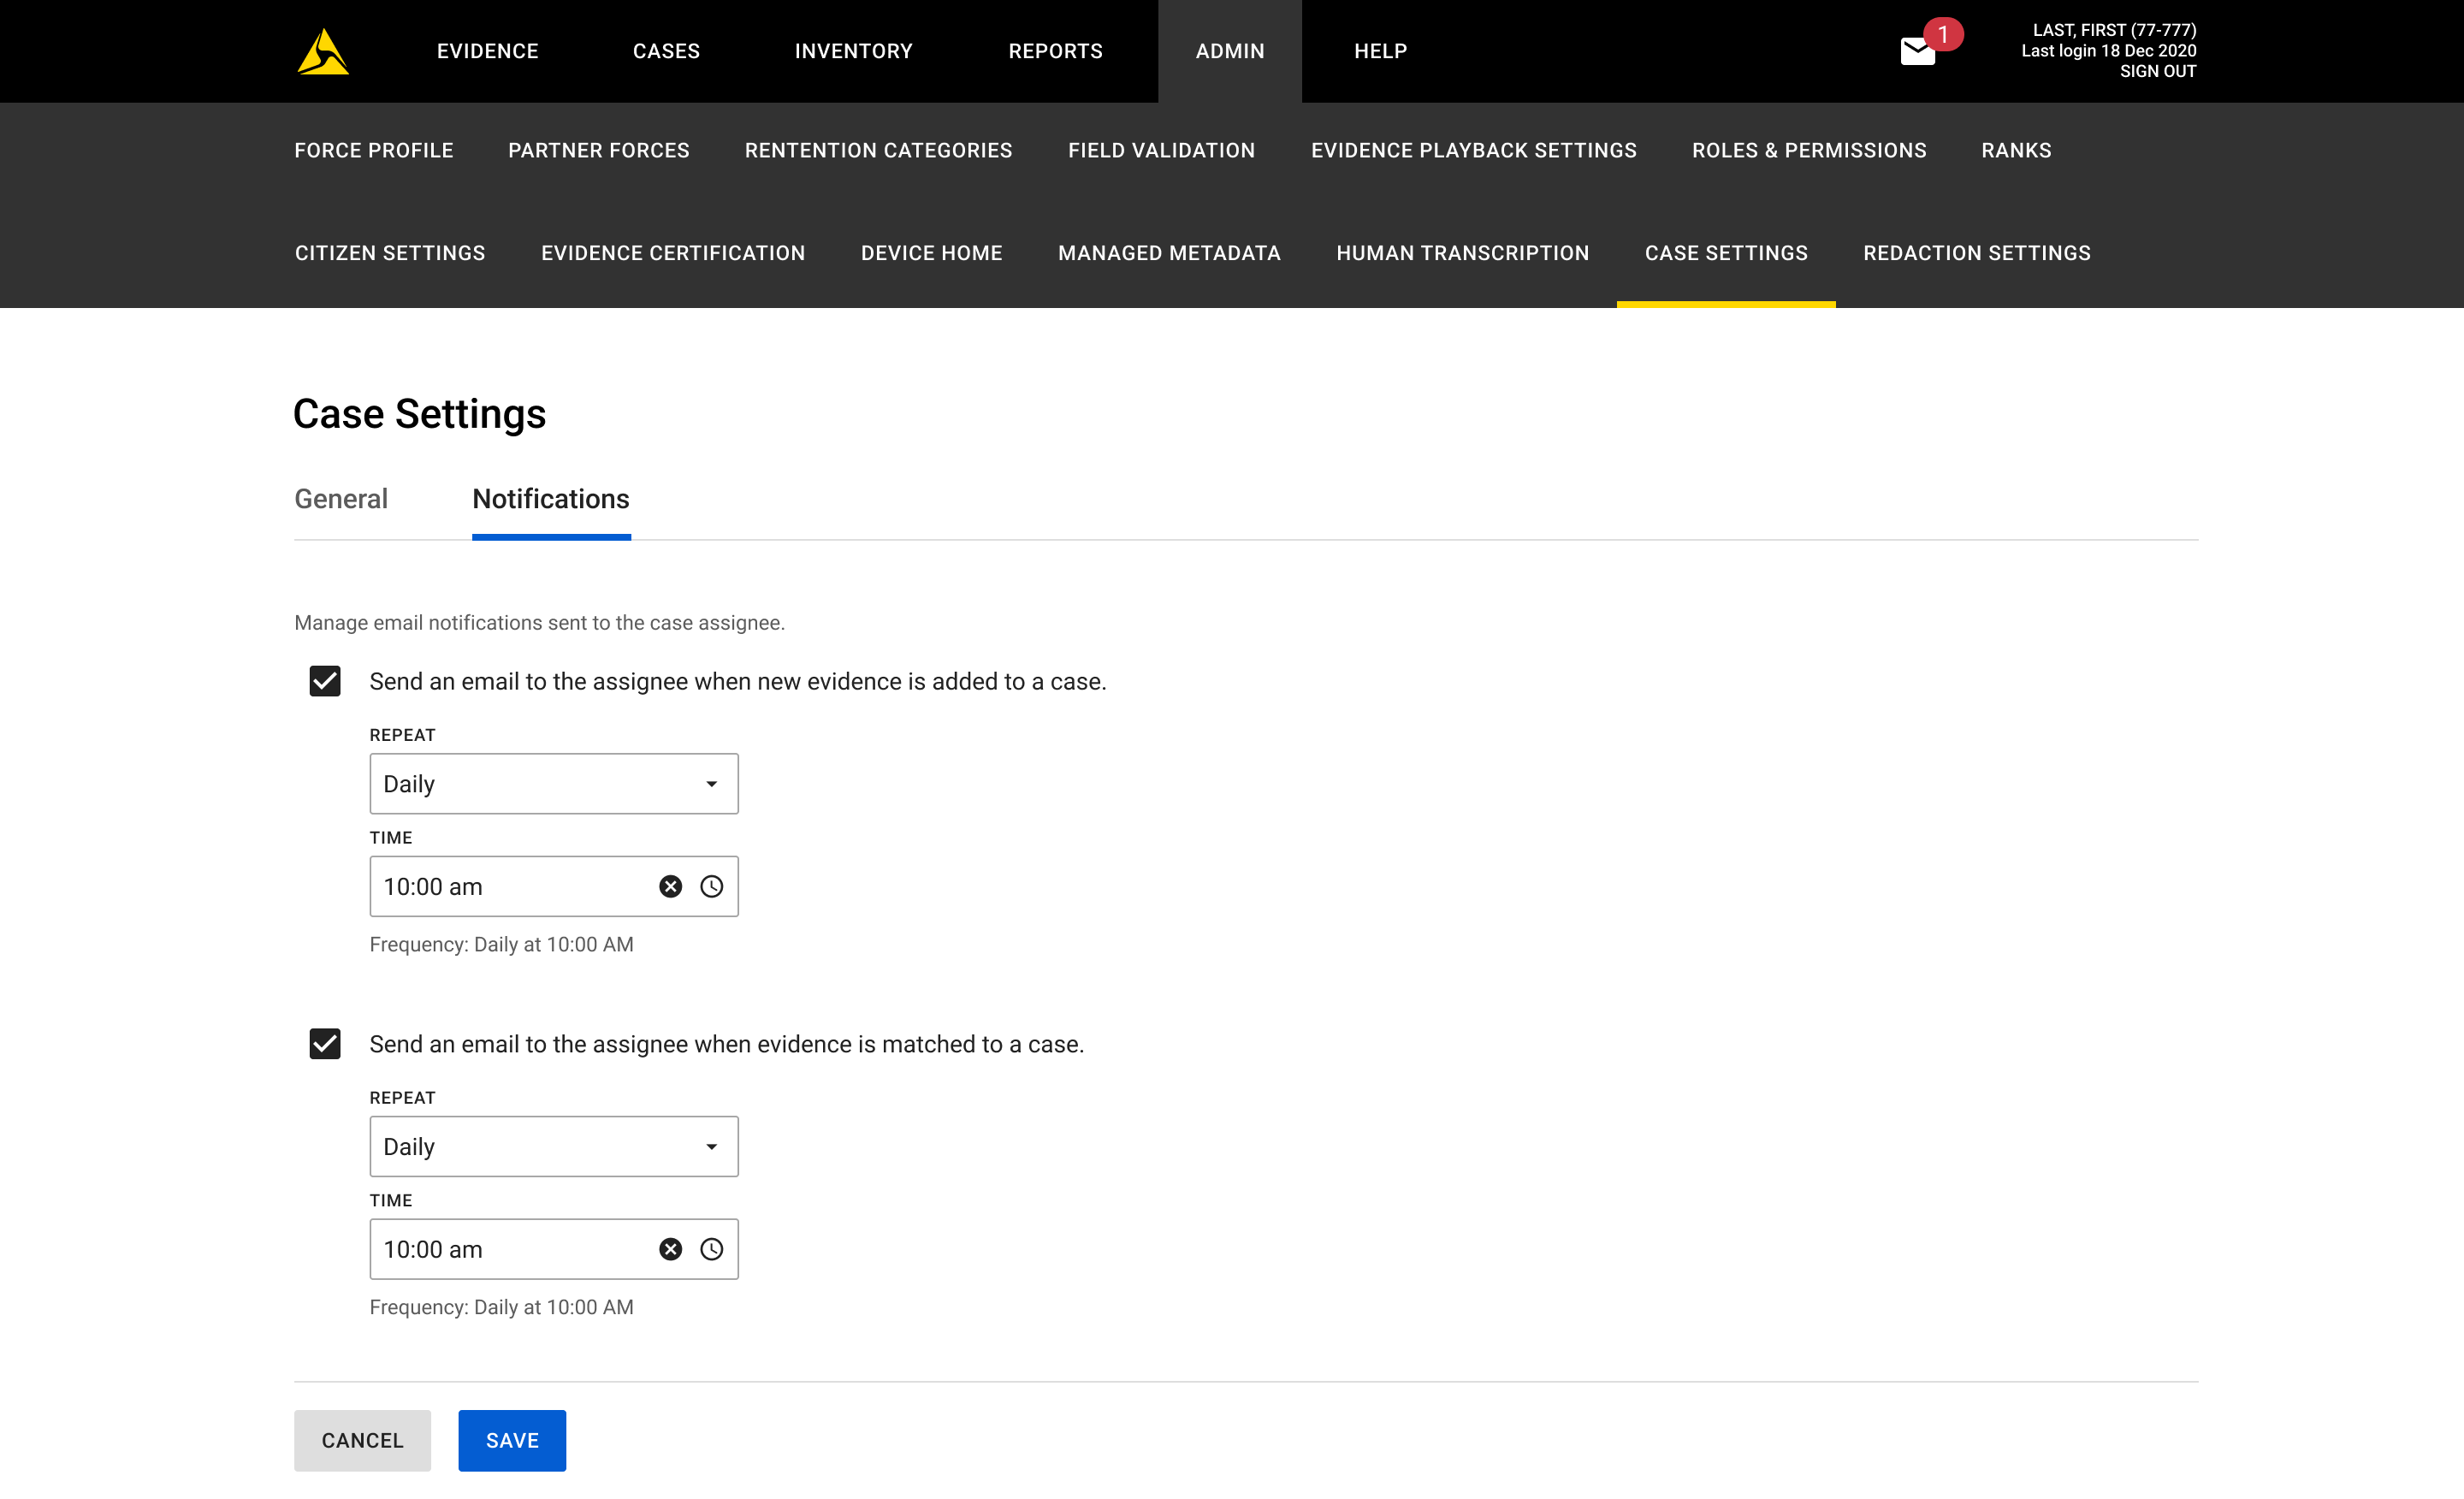
Task: Open clock picker for new-evidence time
Action: pyautogui.click(x=711, y=886)
